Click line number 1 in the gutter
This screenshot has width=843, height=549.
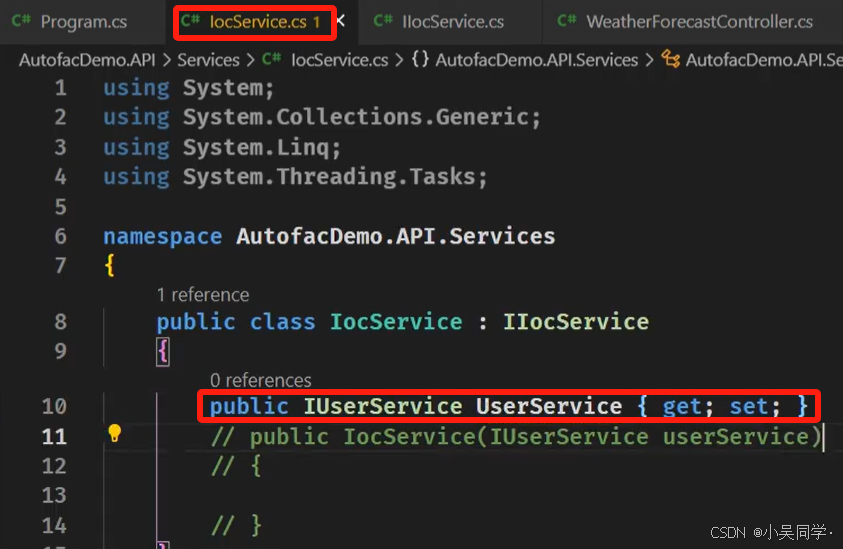61,88
